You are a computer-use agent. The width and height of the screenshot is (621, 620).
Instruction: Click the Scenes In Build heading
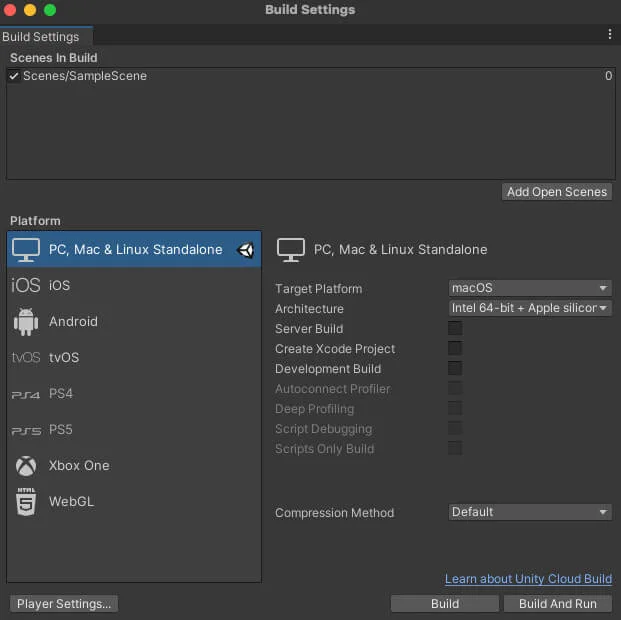point(53,58)
